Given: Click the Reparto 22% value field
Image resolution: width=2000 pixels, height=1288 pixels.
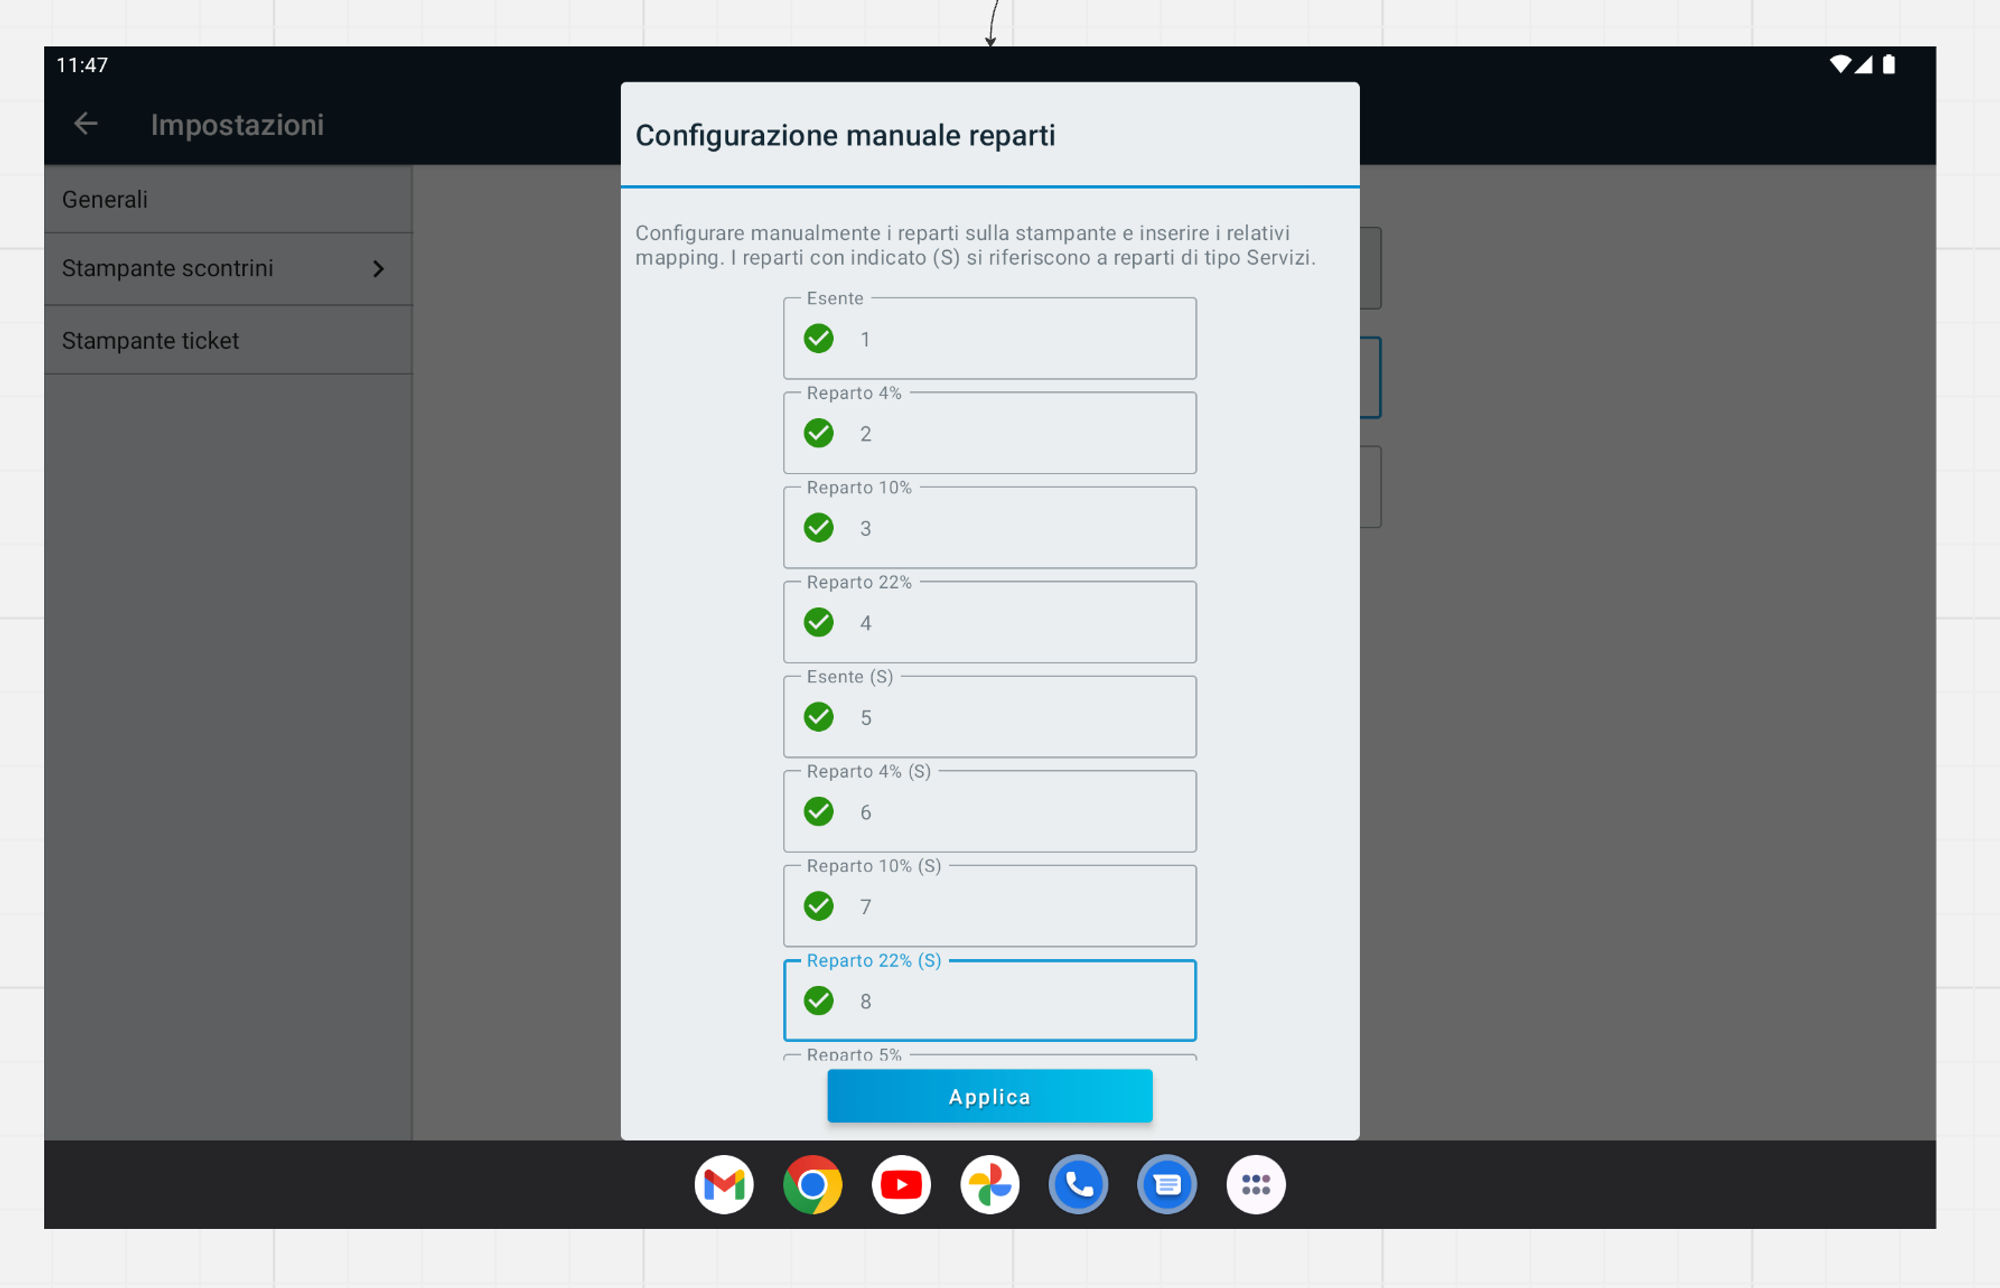Looking at the screenshot, I should [x=990, y=622].
